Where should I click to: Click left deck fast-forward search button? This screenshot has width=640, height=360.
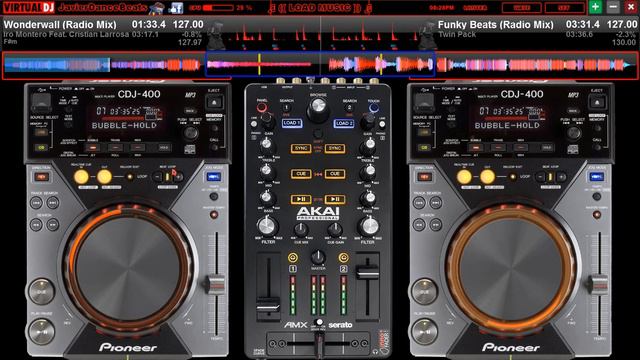point(53,224)
